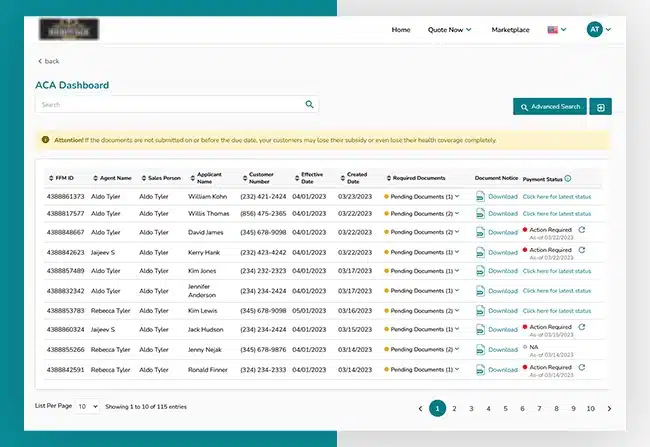
Task: Go to page 2 in pagination
Action: pos(454,408)
